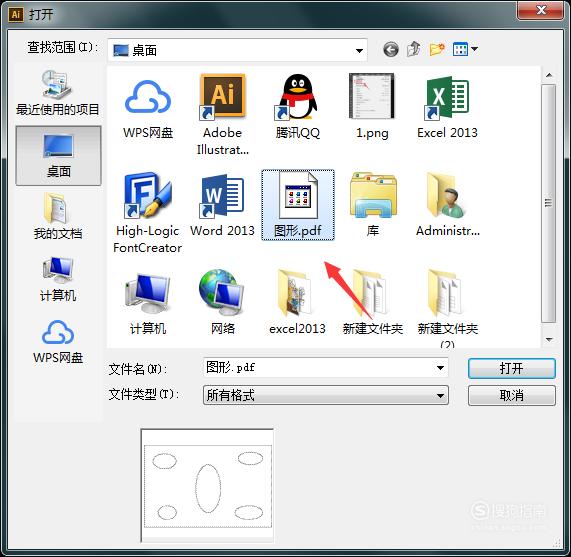The height and width of the screenshot is (557, 571).
Task: Click the back navigation arrow icon
Action: 391,49
